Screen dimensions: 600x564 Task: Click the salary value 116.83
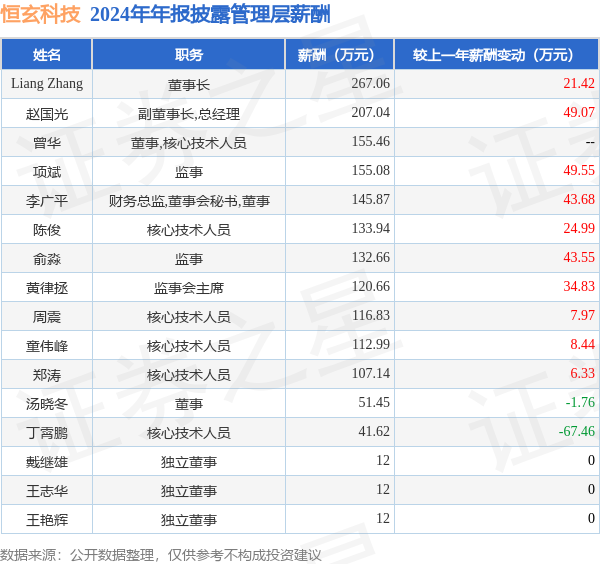(x=371, y=315)
